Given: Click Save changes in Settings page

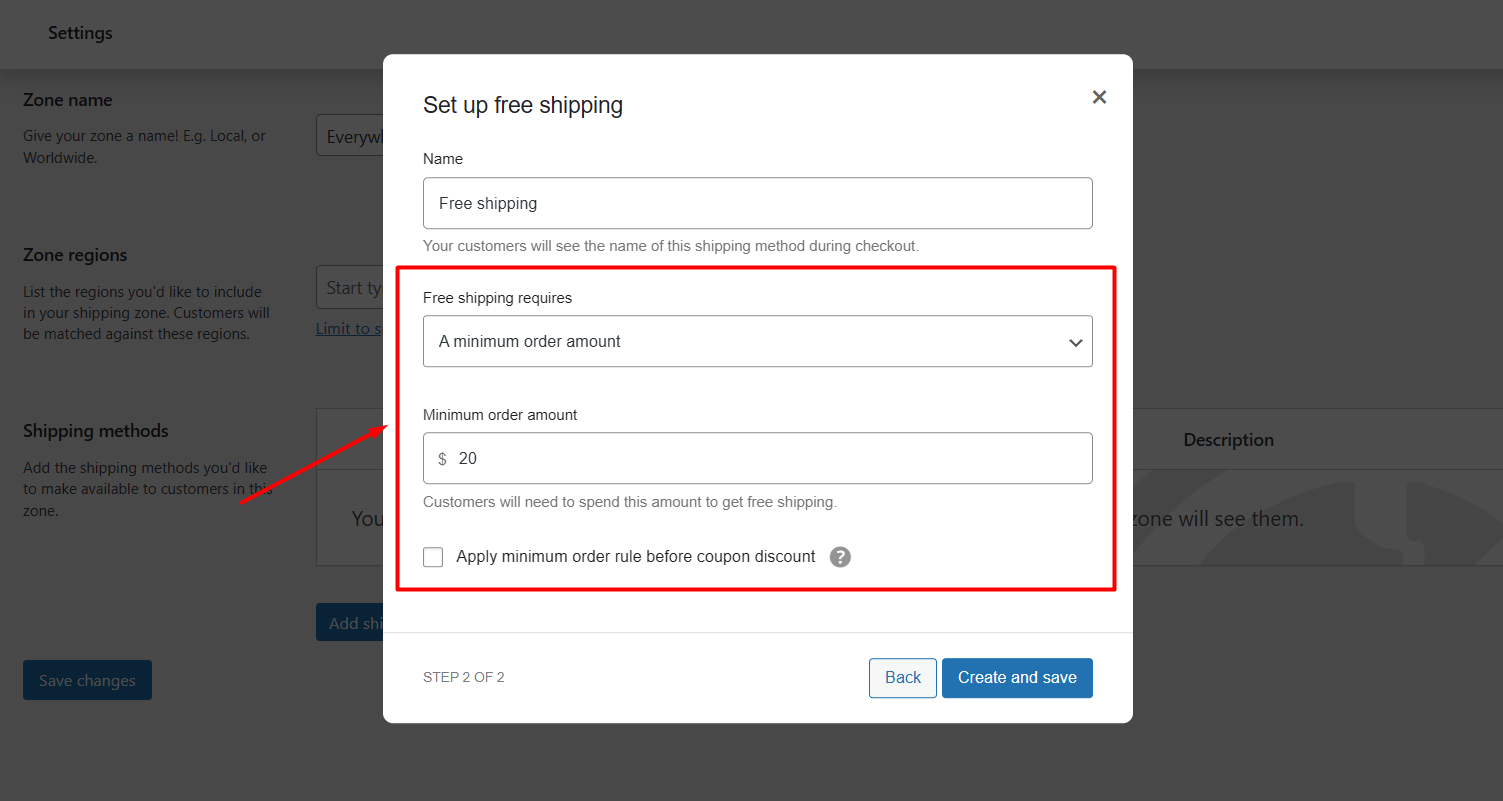Looking at the screenshot, I should click(87, 680).
